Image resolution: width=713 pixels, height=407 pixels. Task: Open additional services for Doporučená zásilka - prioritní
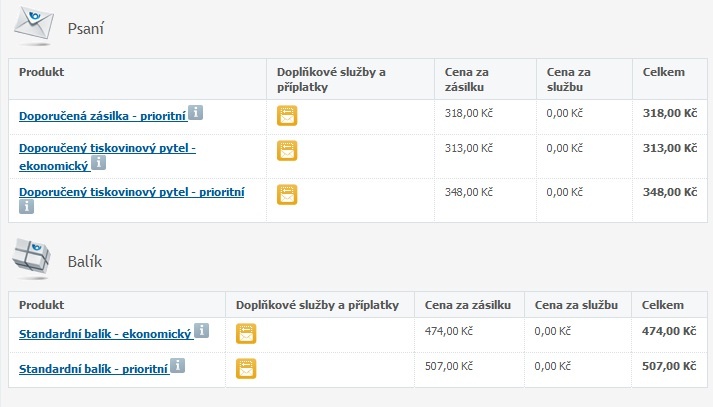[x=287, y=116]
